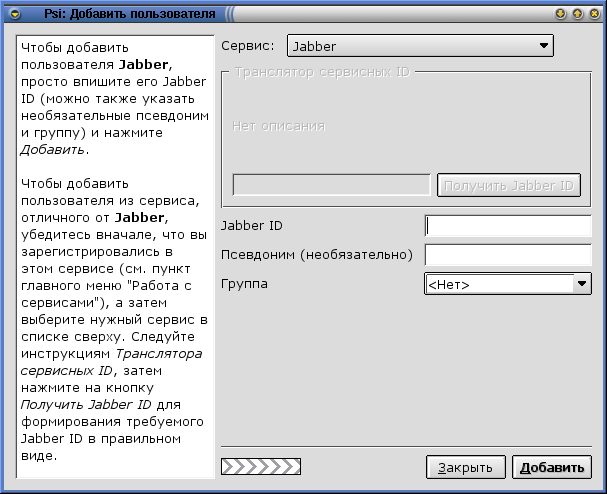Click the up-arrow maximize button in title bar

pyautogui.click(x=577, y=14)
